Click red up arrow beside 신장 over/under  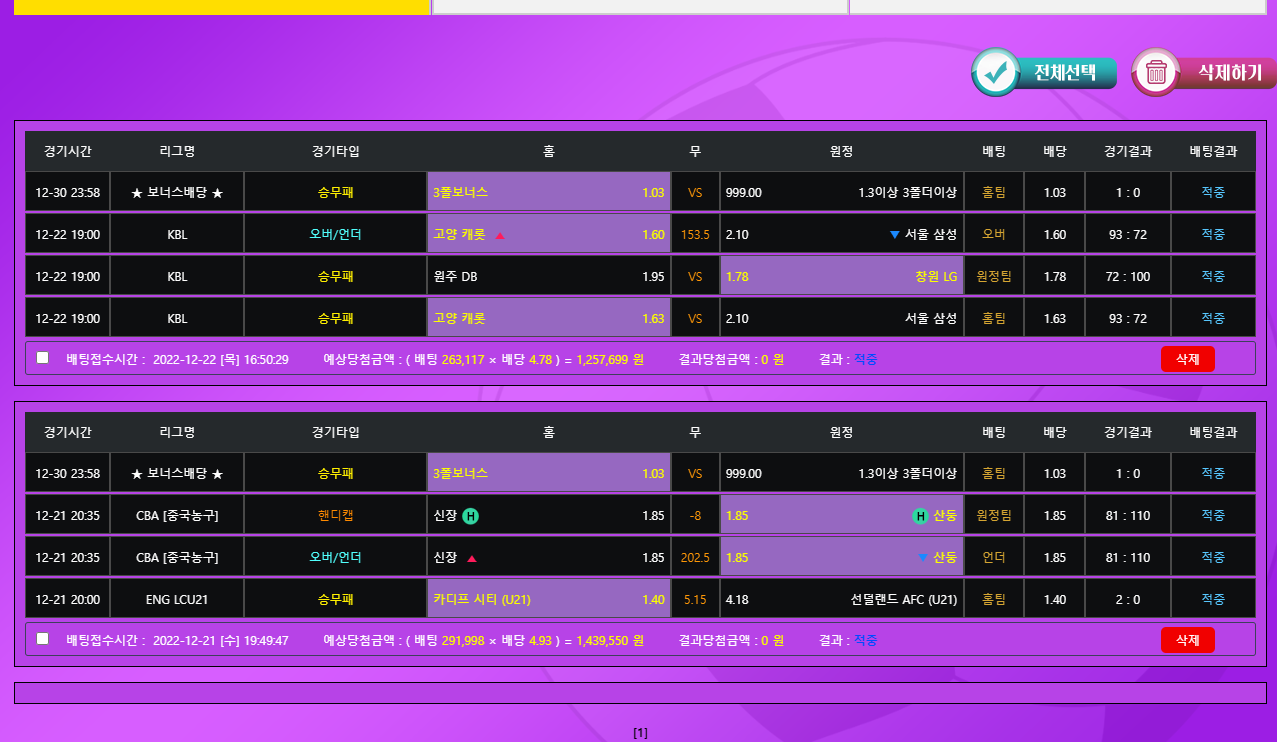click(472, 558)
